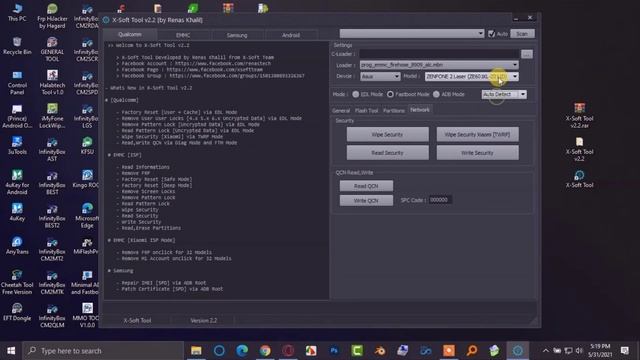Open Blender from the taskbar
This screenshot has width=640, height=360.
click(x=380, y=351)
